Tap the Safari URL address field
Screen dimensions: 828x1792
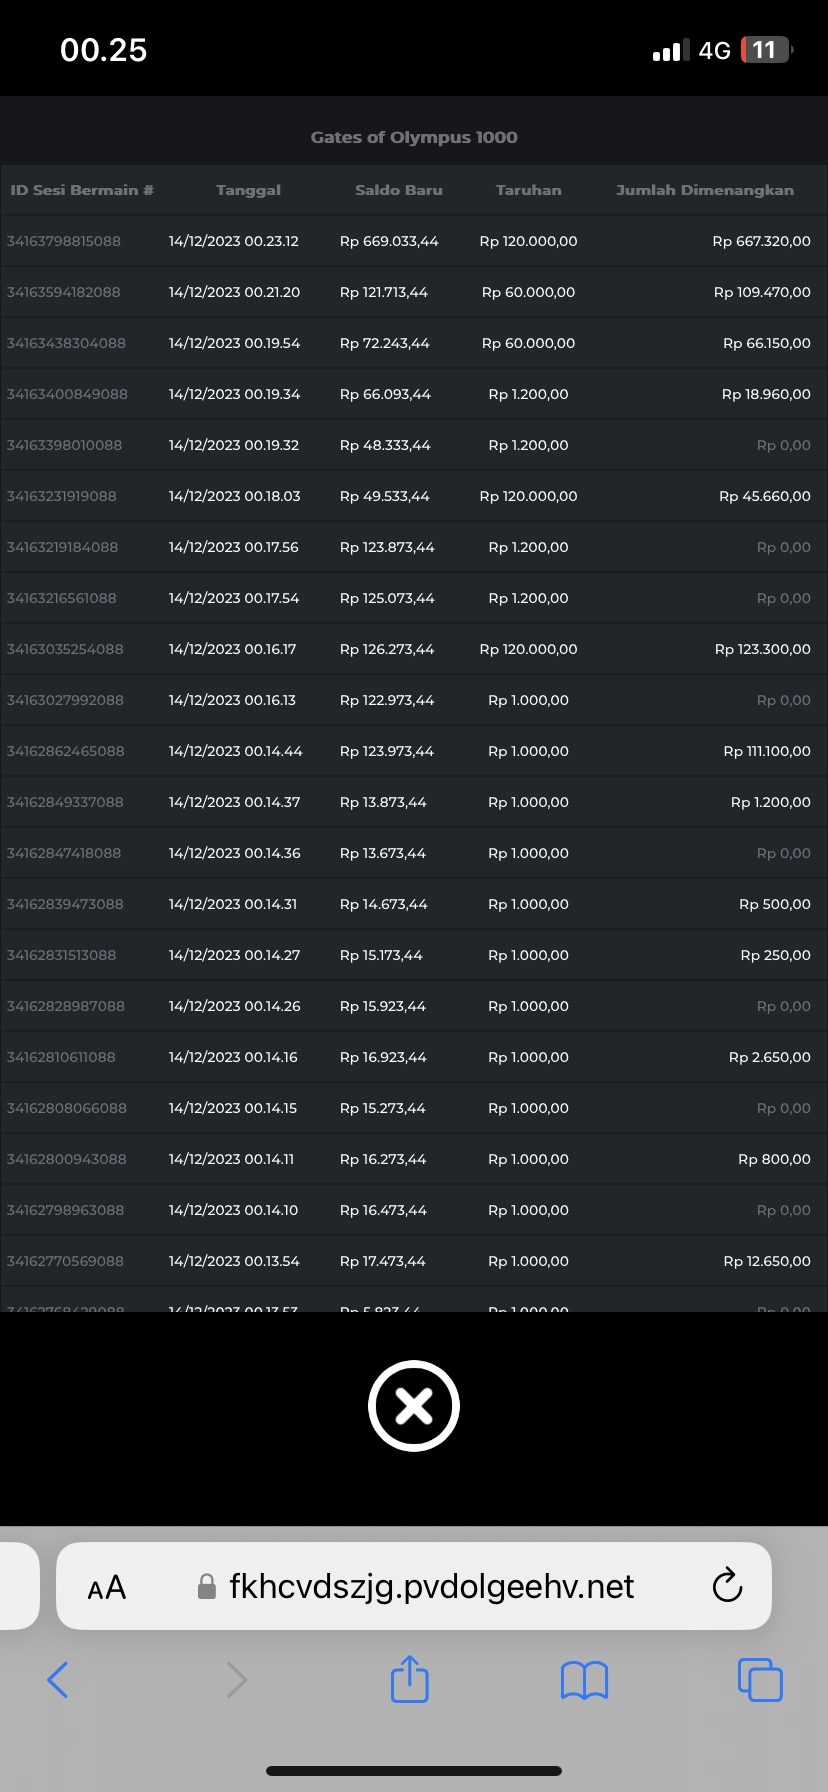click(430, 1587)
